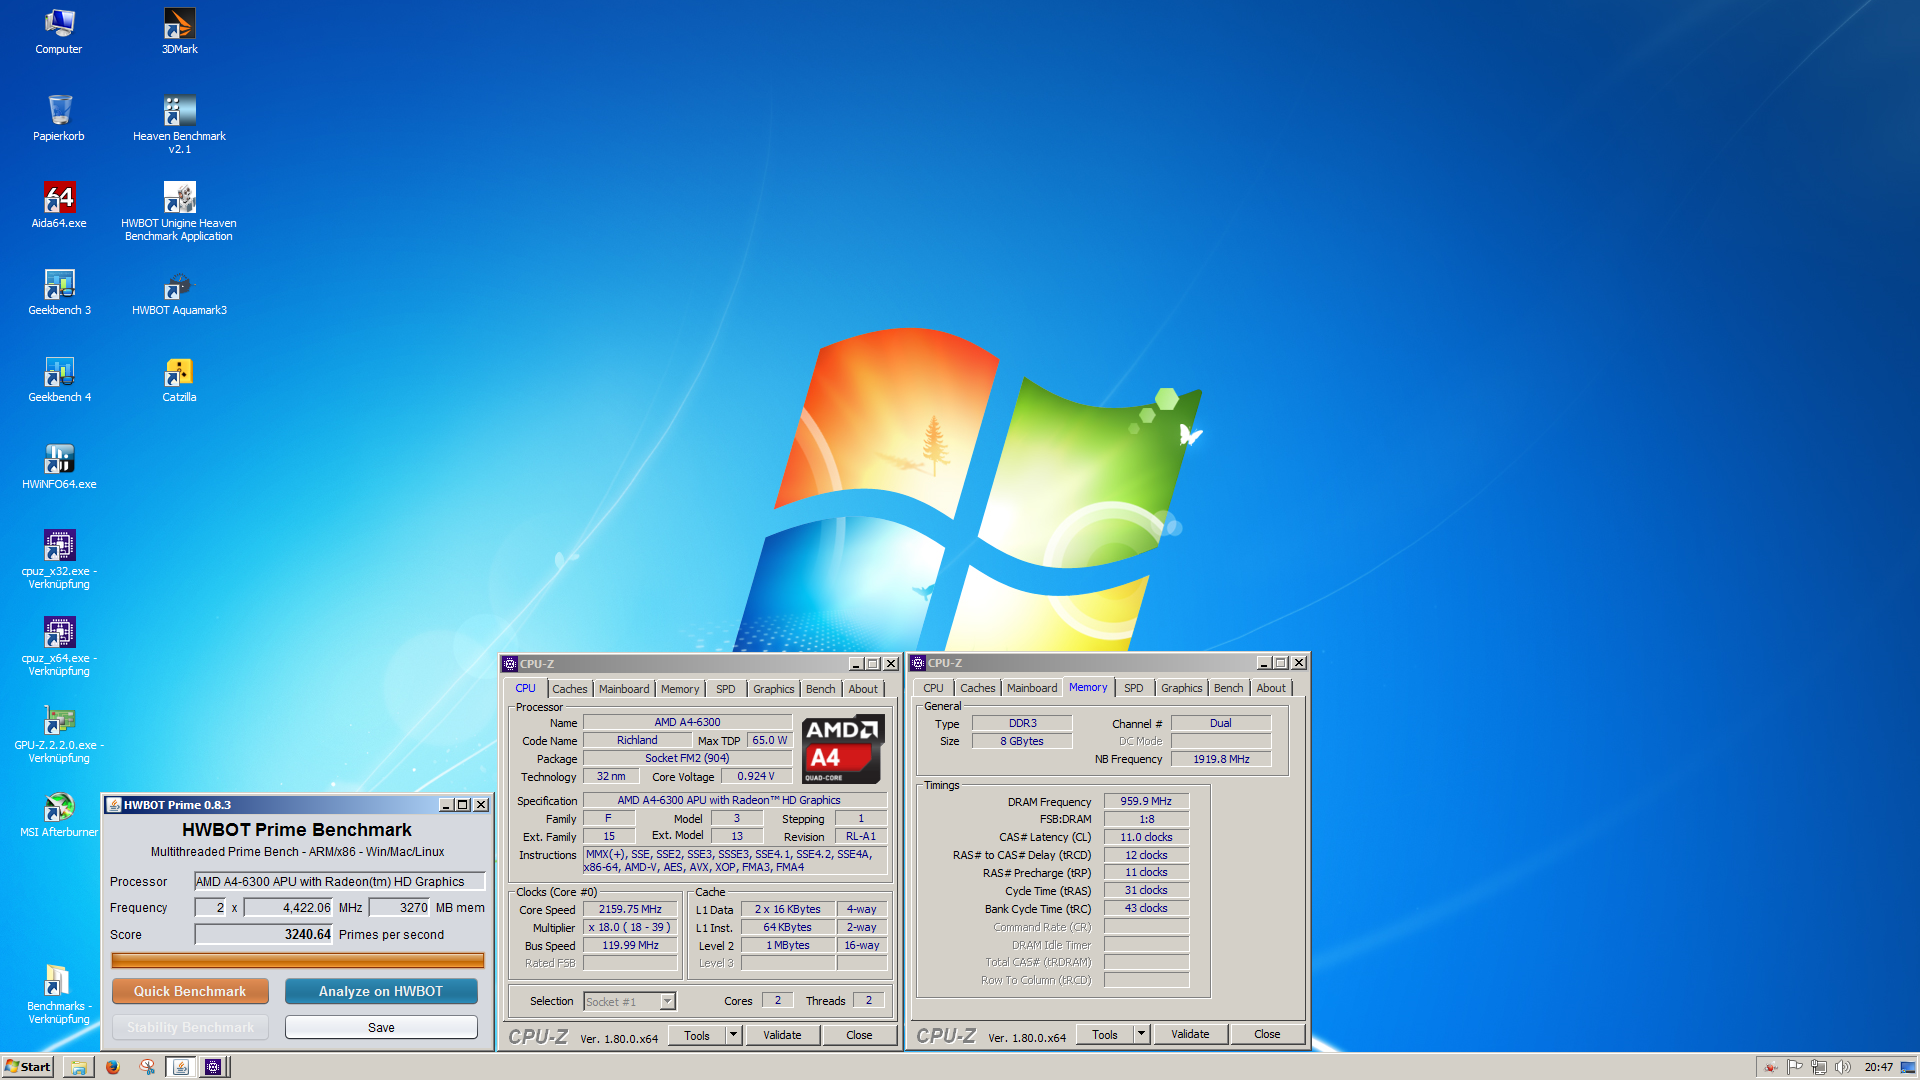This screenshot has height=1080, width=1920.
Task: Click Tools button in right CPU-Z
Action: (x=1105, y=1034)
